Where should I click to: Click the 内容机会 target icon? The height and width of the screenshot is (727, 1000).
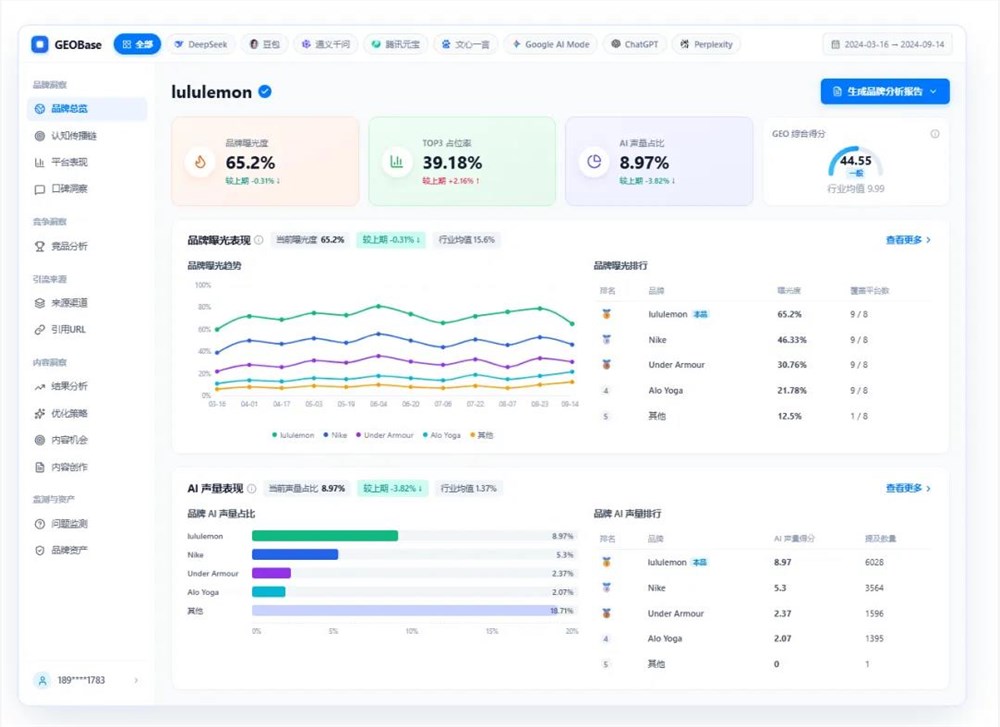click(x=40, y=440)
